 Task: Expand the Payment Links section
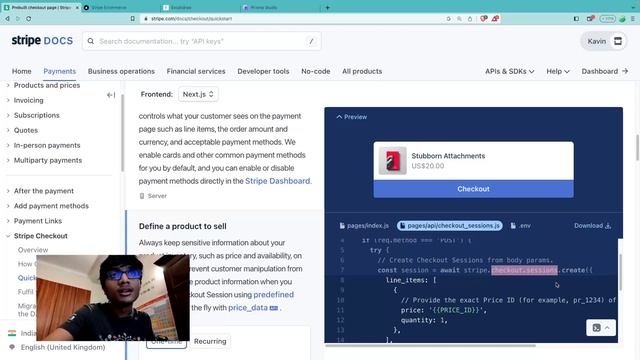coord(8,221)
